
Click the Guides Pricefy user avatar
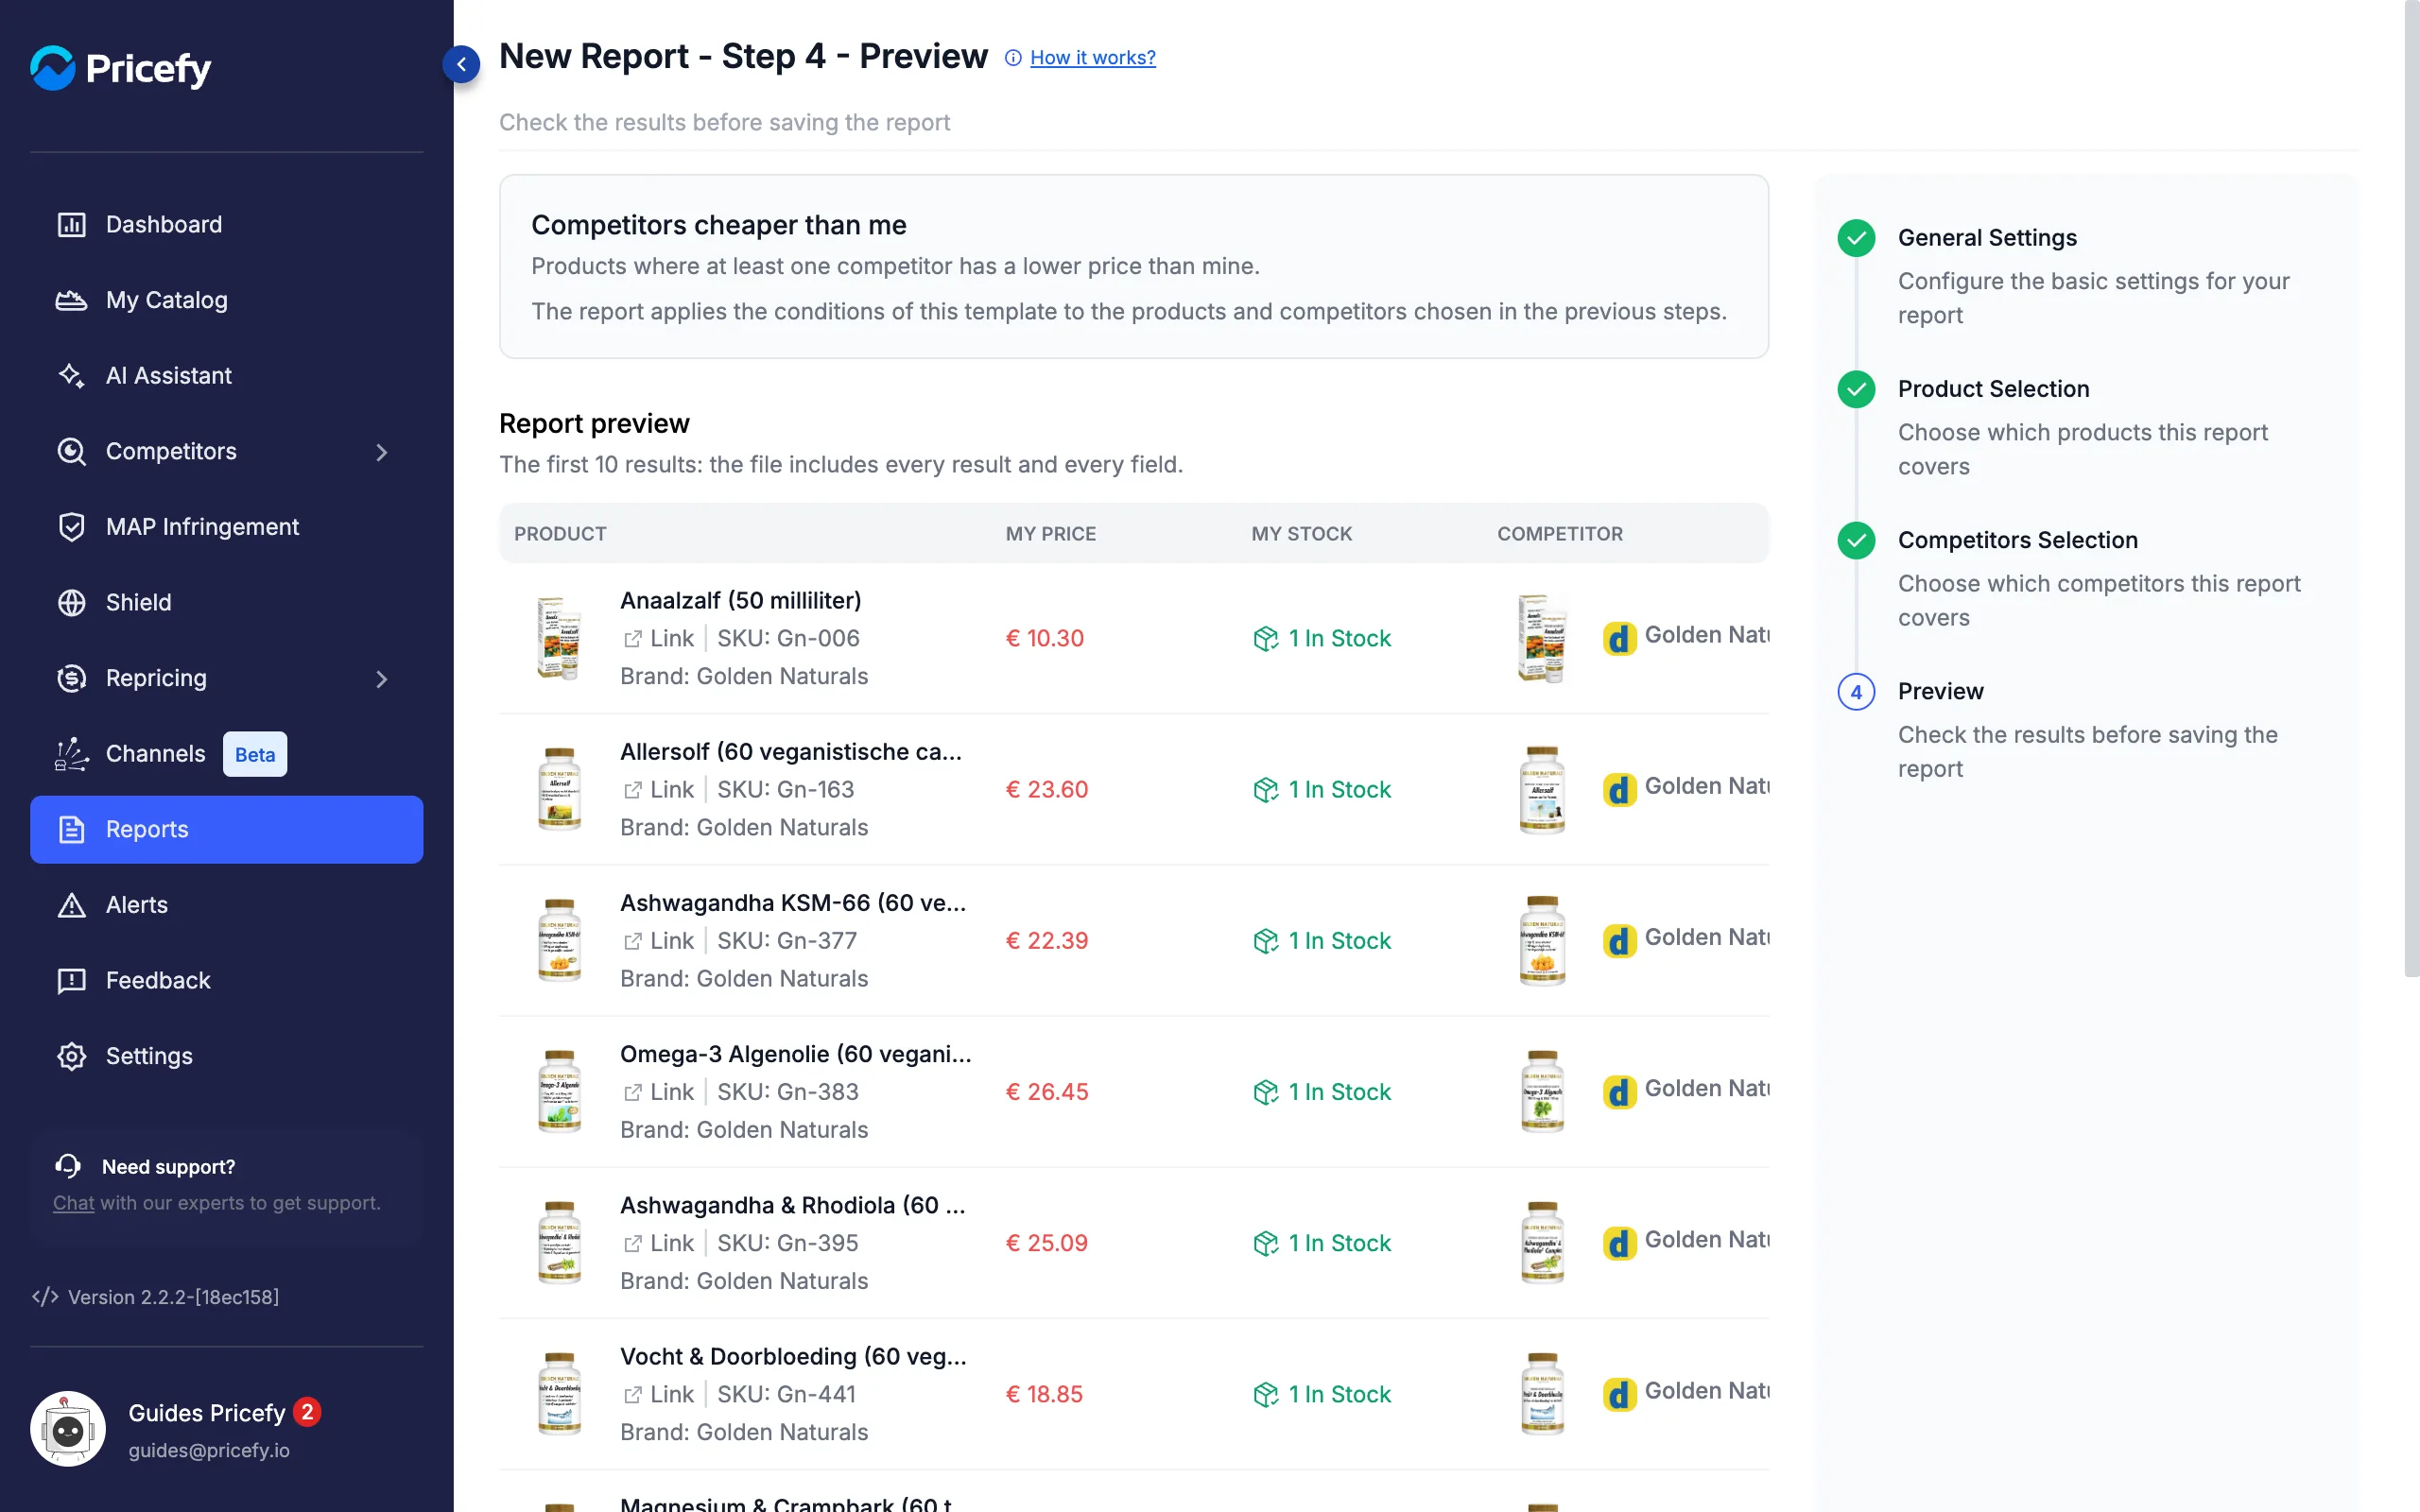click(68, 1429)
